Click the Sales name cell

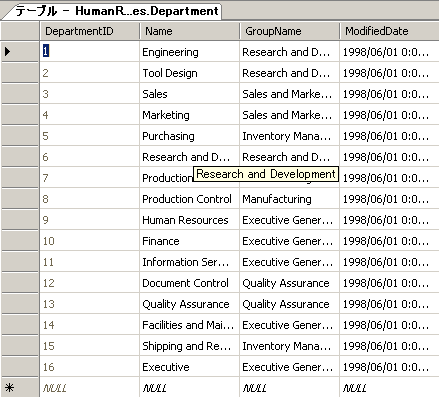coord(189,94)
